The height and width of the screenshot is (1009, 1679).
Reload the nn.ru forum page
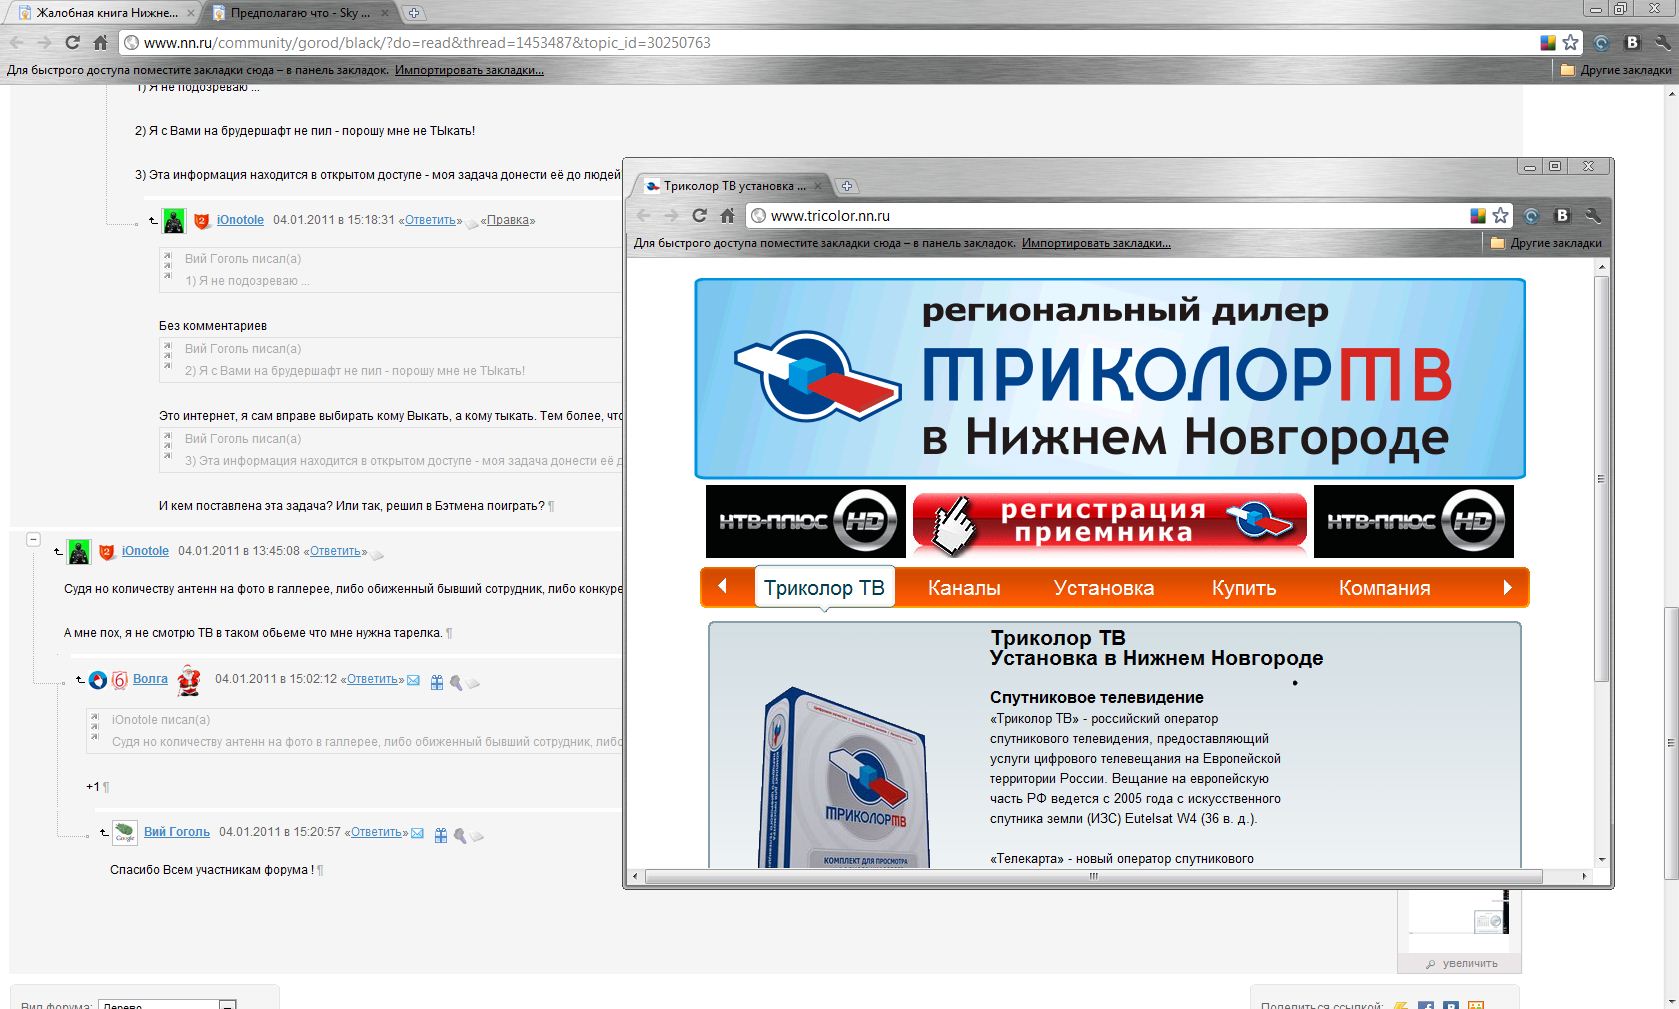coord(72,43)
